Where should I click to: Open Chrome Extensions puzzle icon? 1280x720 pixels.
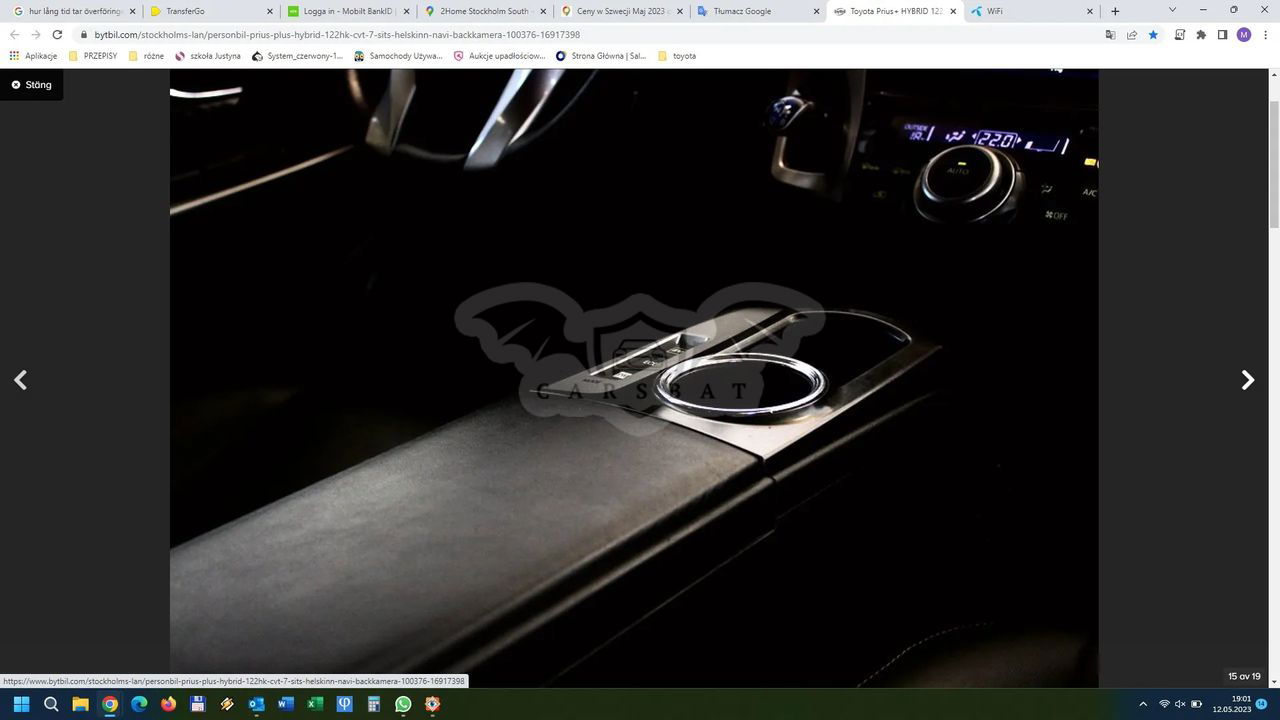[1201, 34]
